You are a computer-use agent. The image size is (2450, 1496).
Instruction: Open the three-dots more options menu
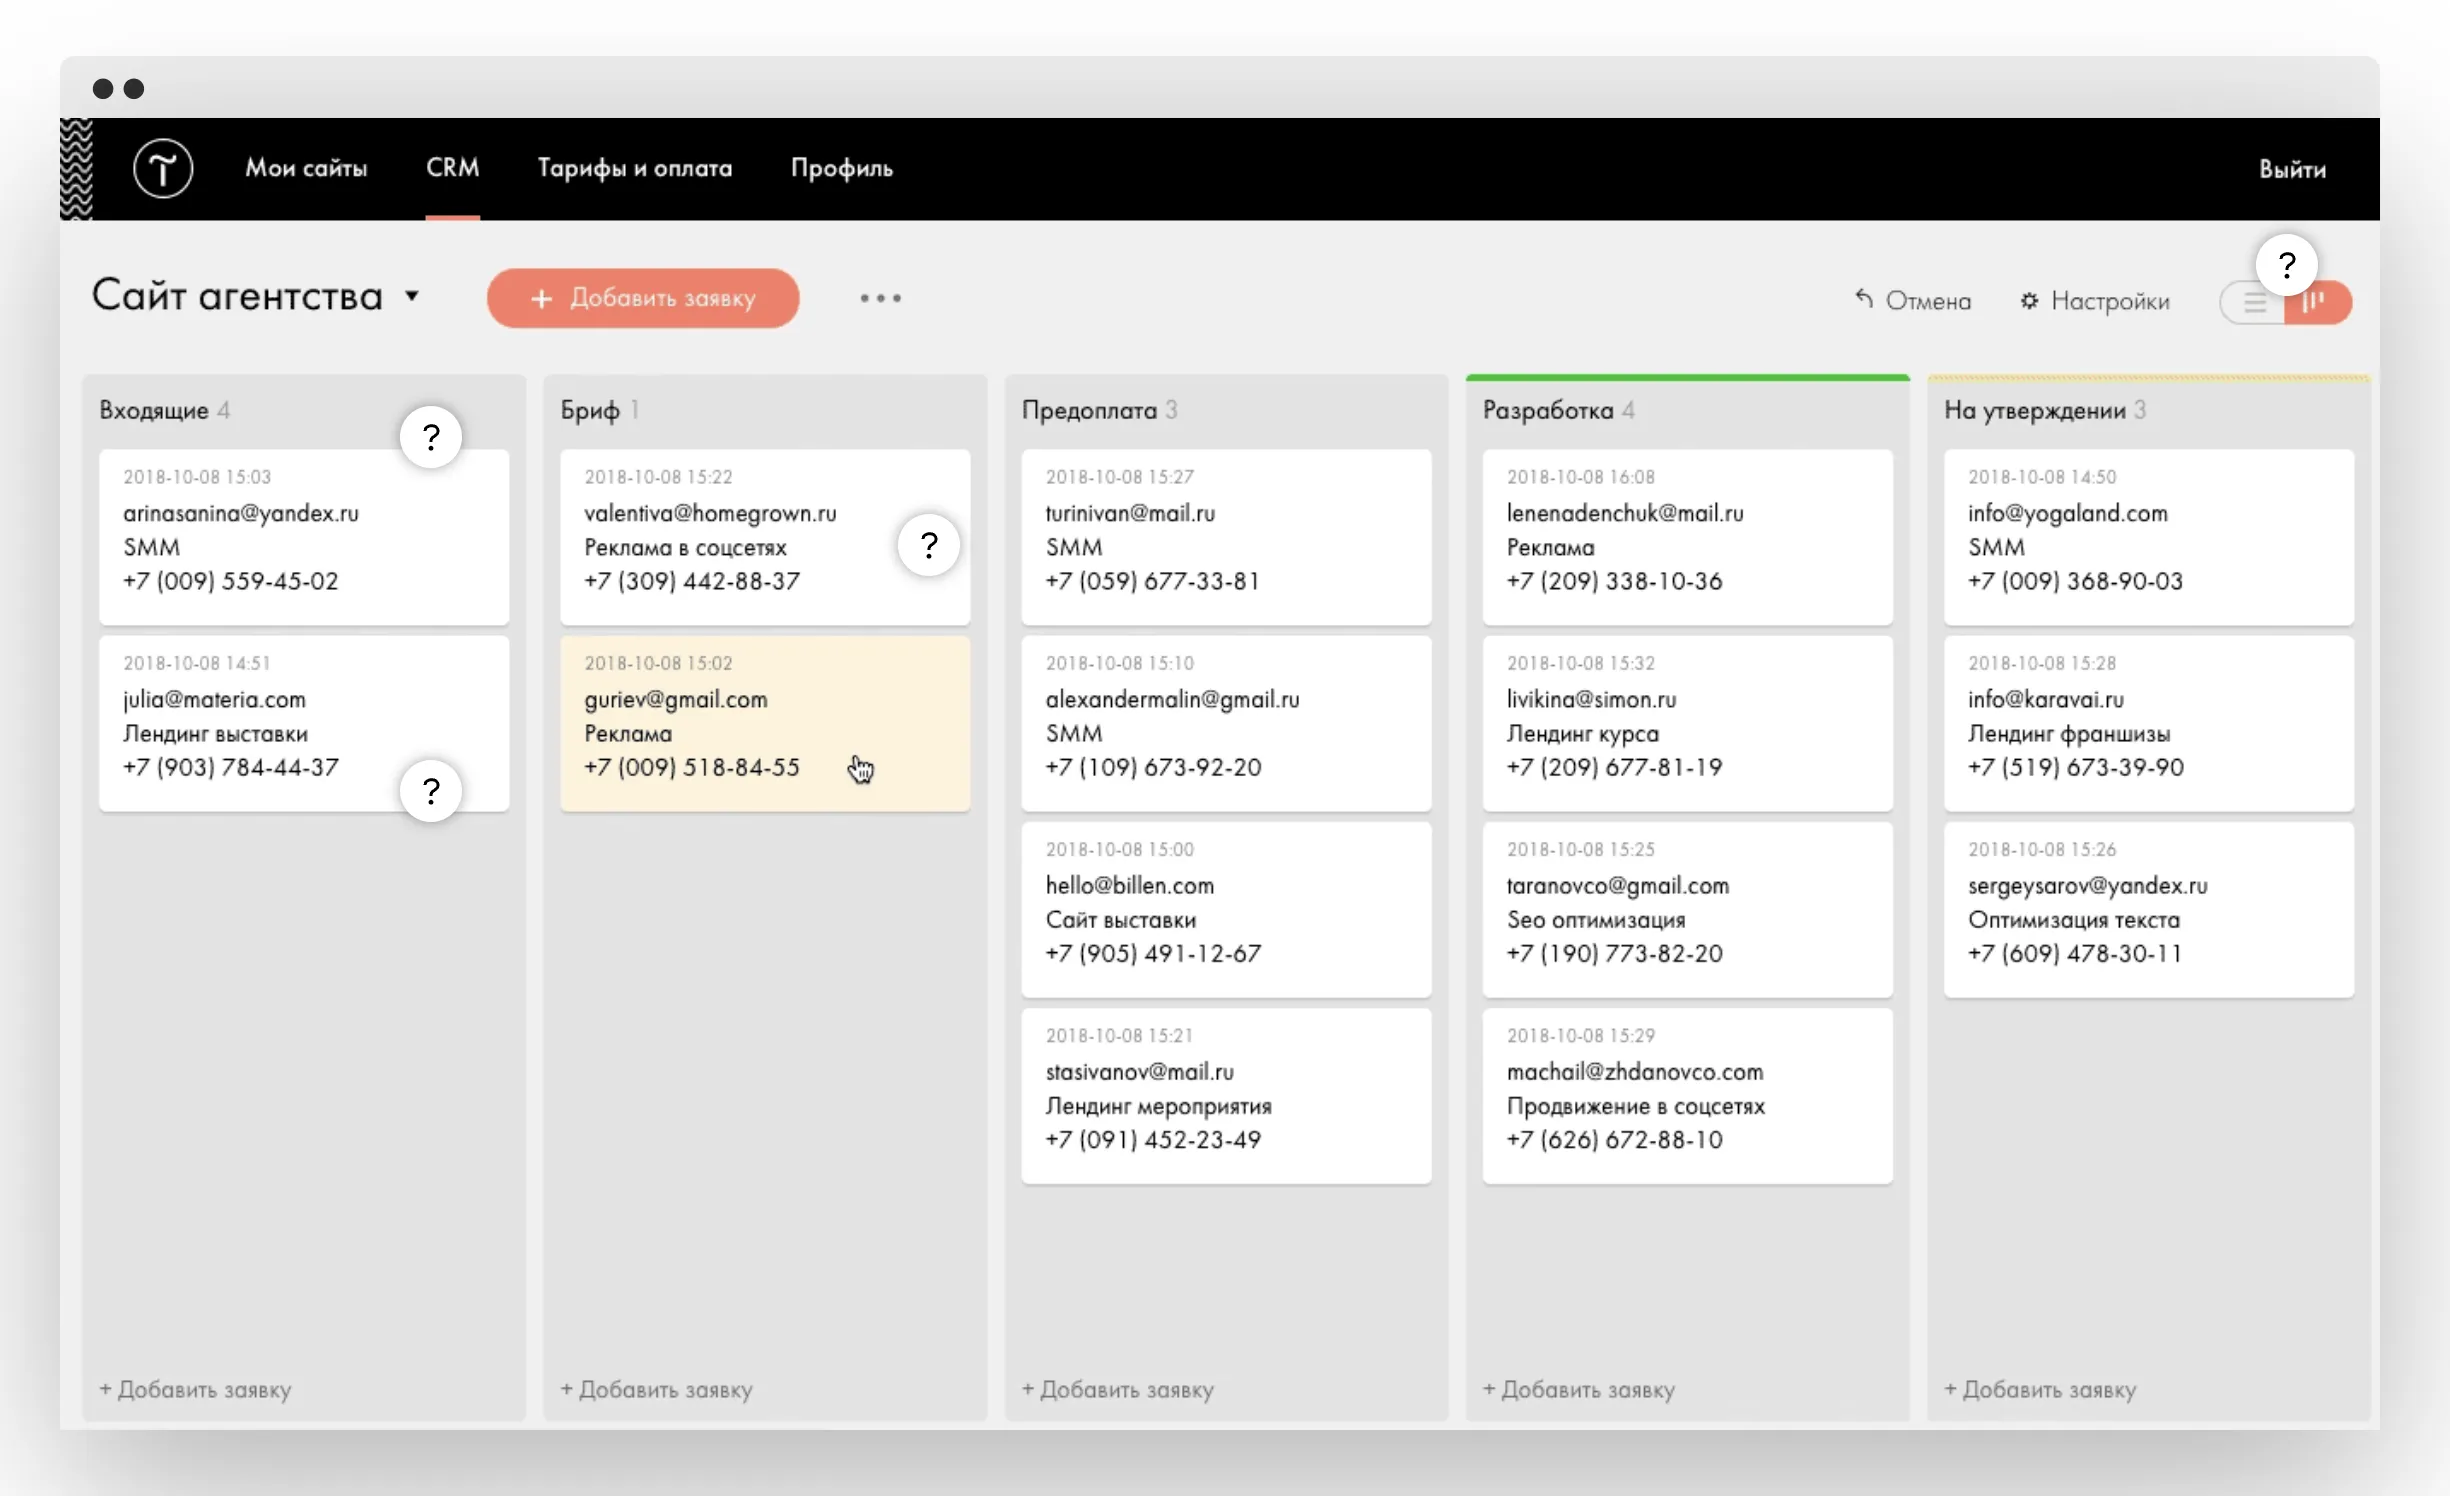[880, 298]
